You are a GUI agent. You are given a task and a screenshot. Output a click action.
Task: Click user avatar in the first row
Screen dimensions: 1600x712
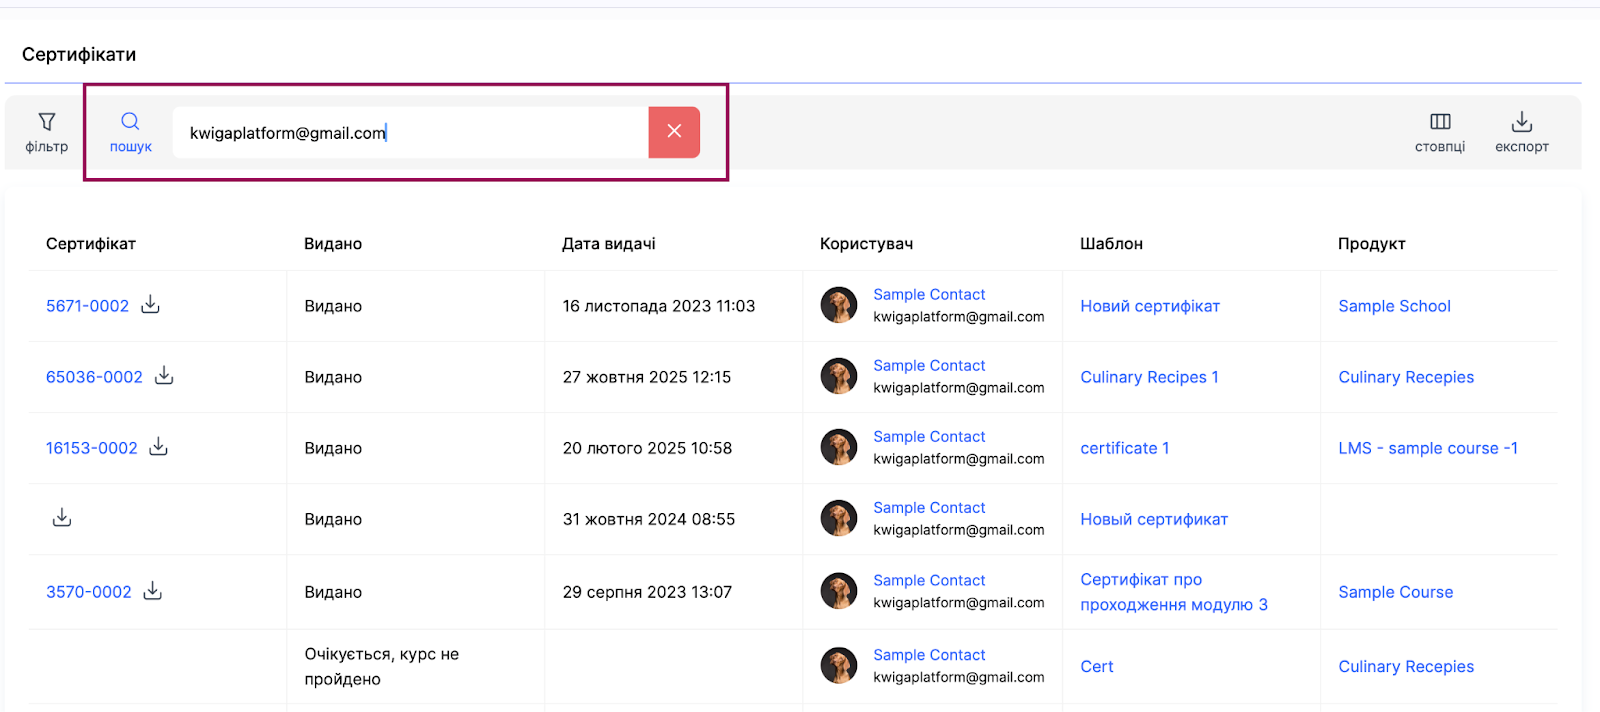coord(838,305)
